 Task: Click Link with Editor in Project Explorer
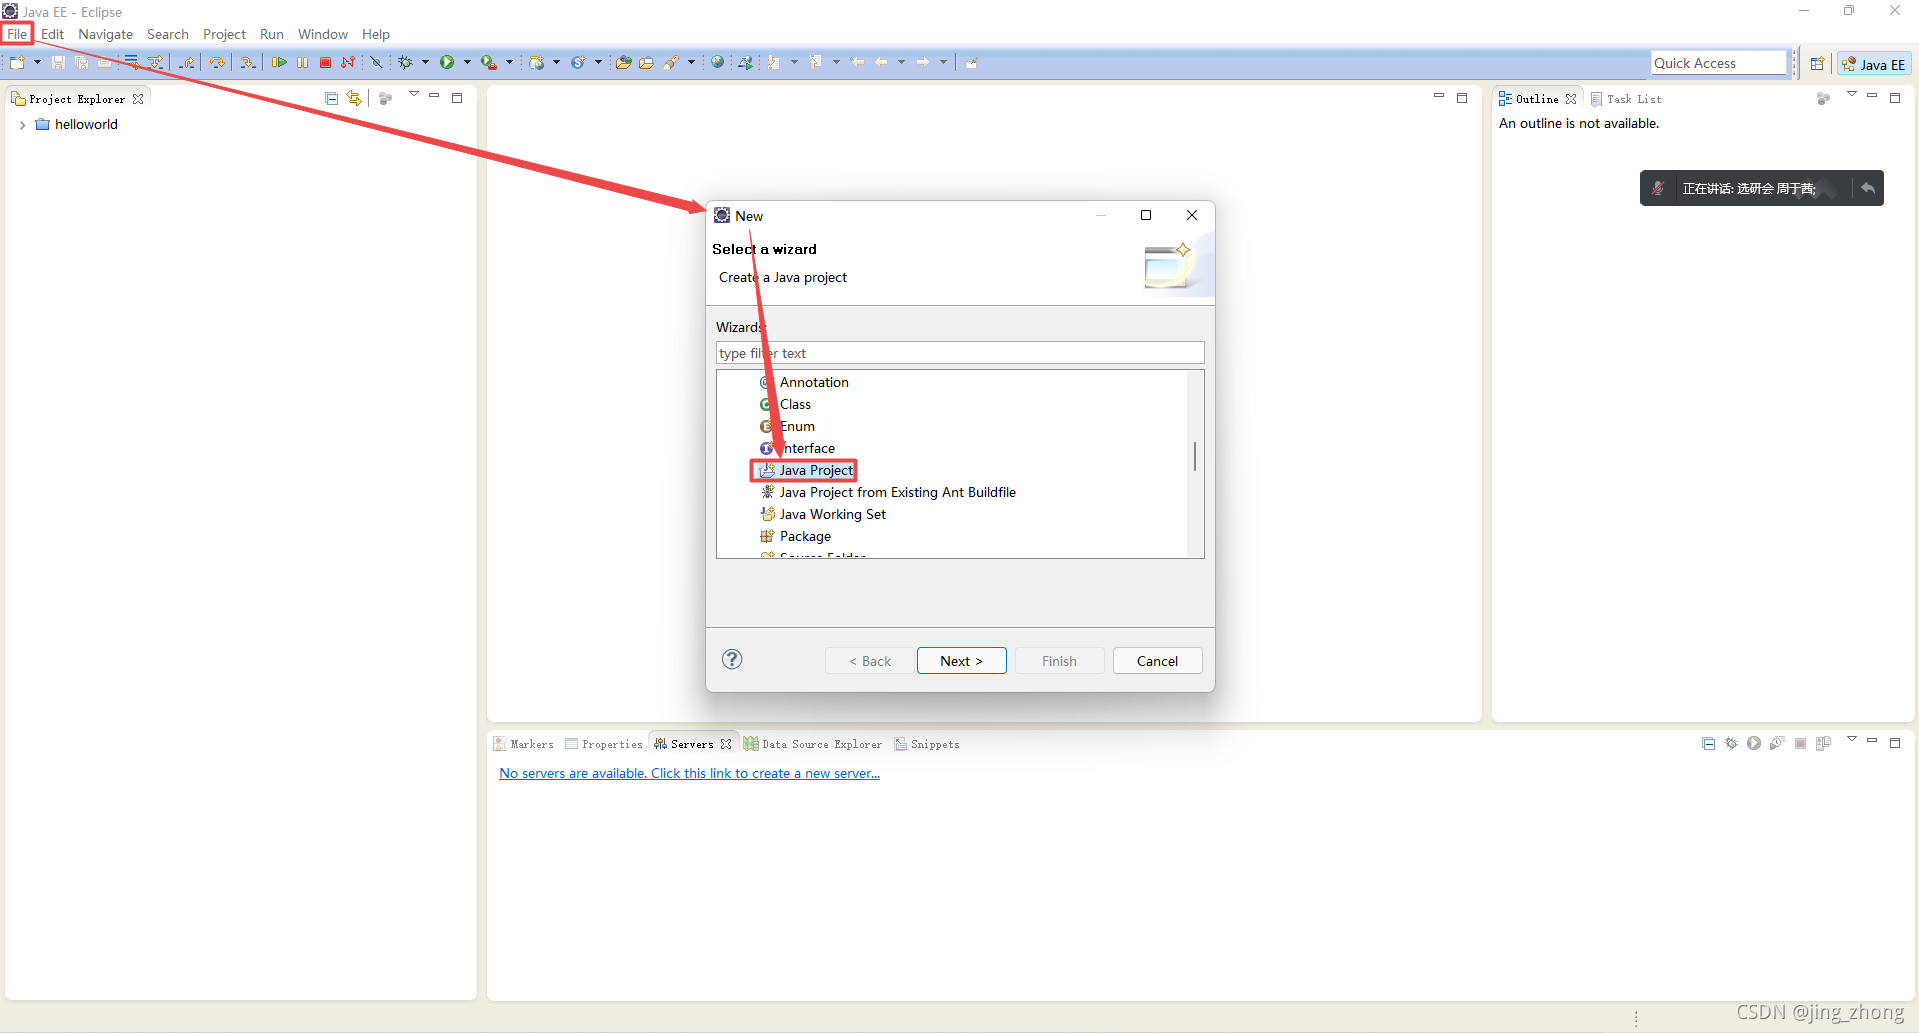coord(354,98)
